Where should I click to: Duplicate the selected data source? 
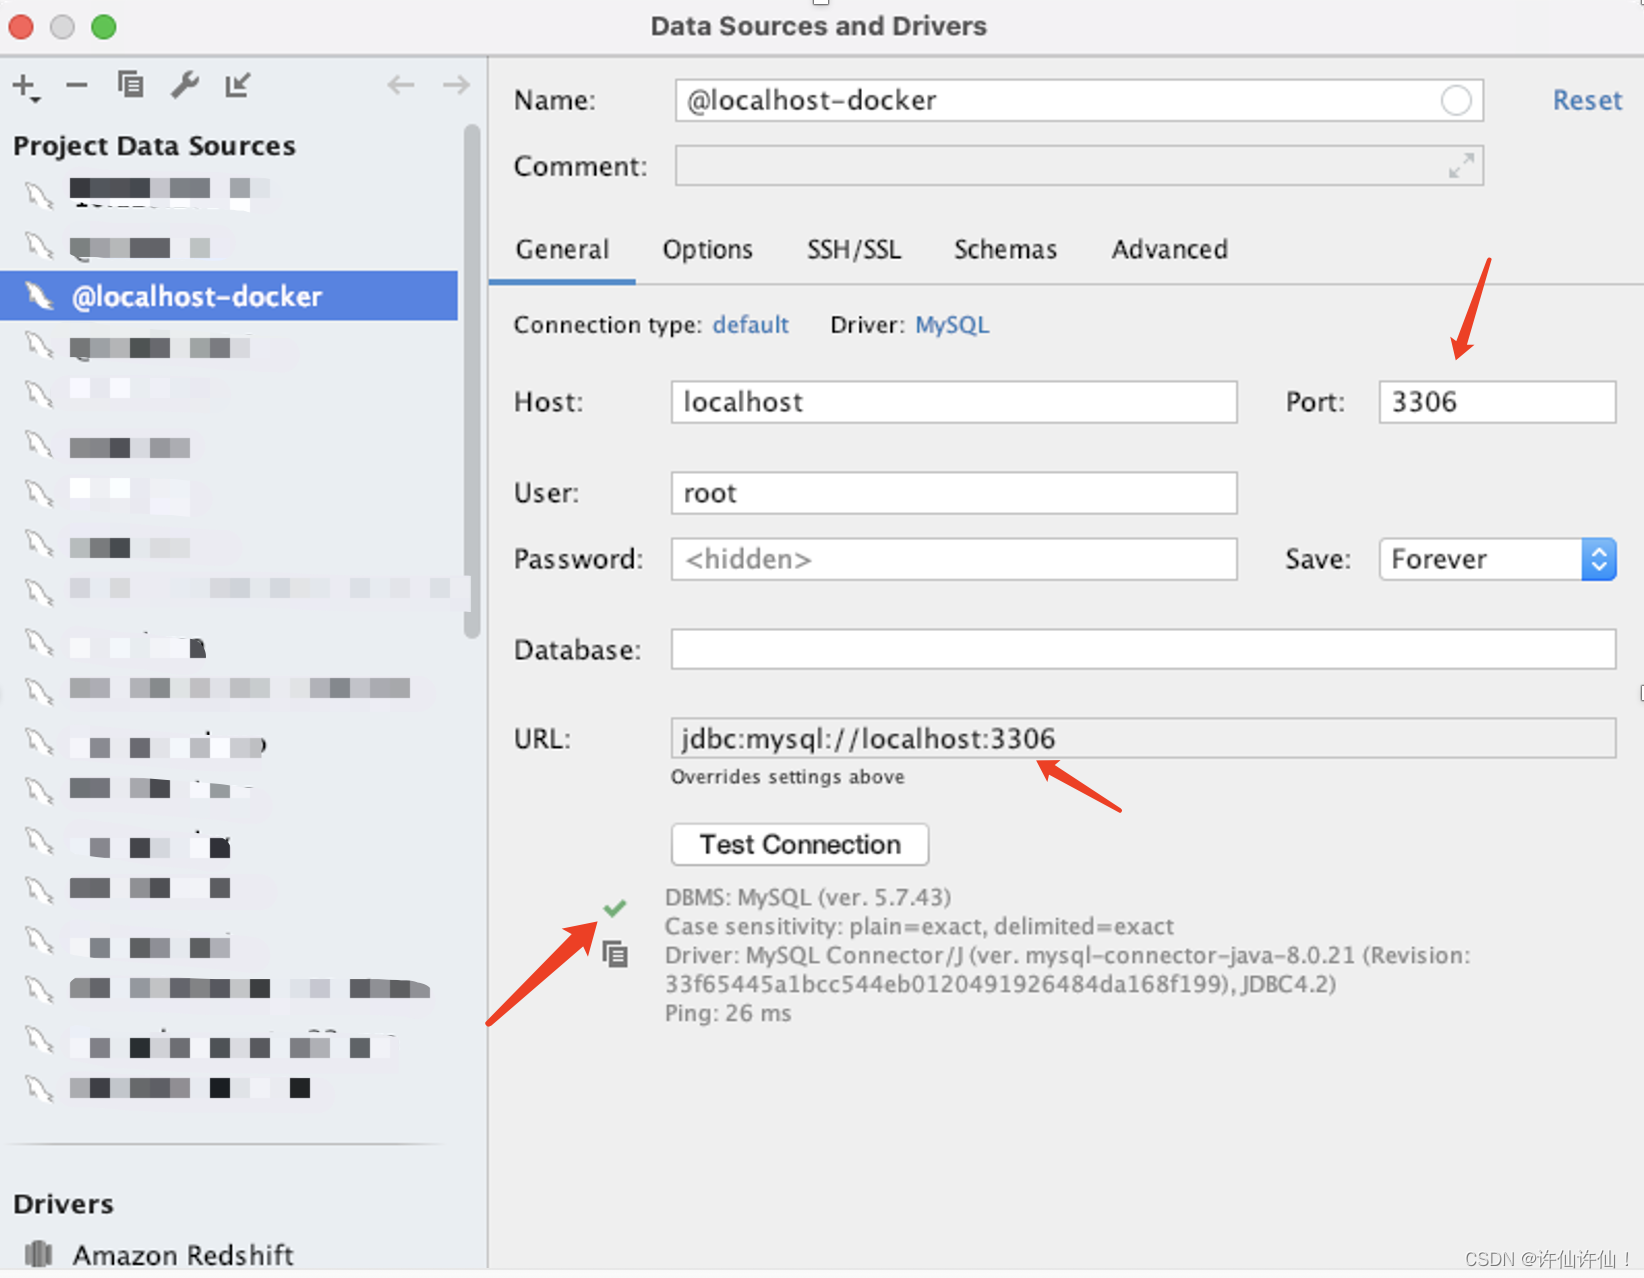click(130, 85)
